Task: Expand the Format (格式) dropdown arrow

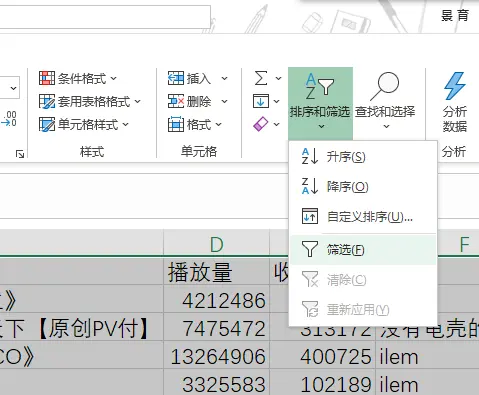Action: click(219, 124)
